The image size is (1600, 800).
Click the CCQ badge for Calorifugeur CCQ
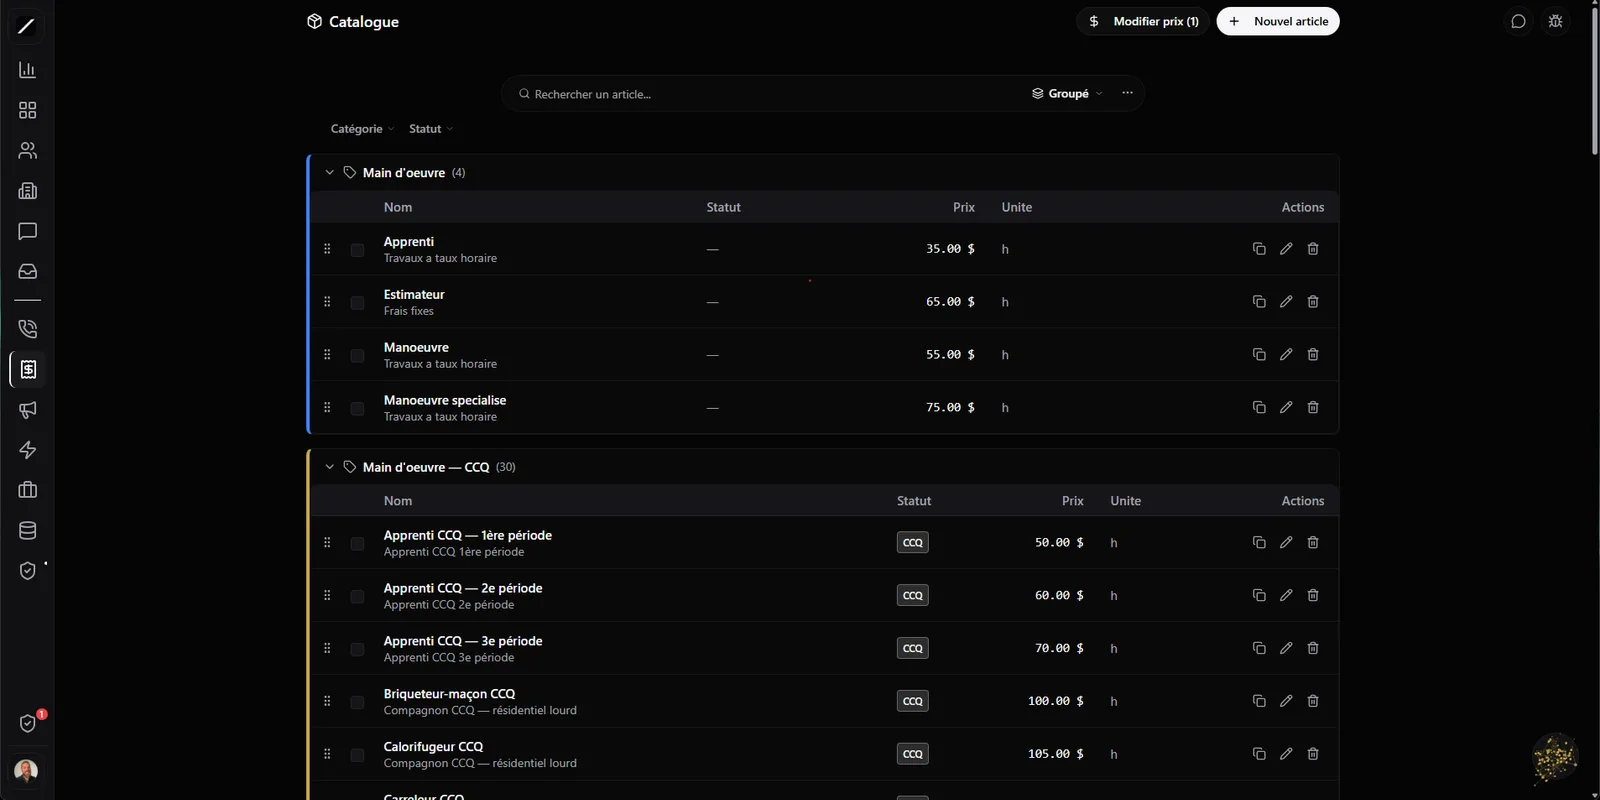click(913, 754)
